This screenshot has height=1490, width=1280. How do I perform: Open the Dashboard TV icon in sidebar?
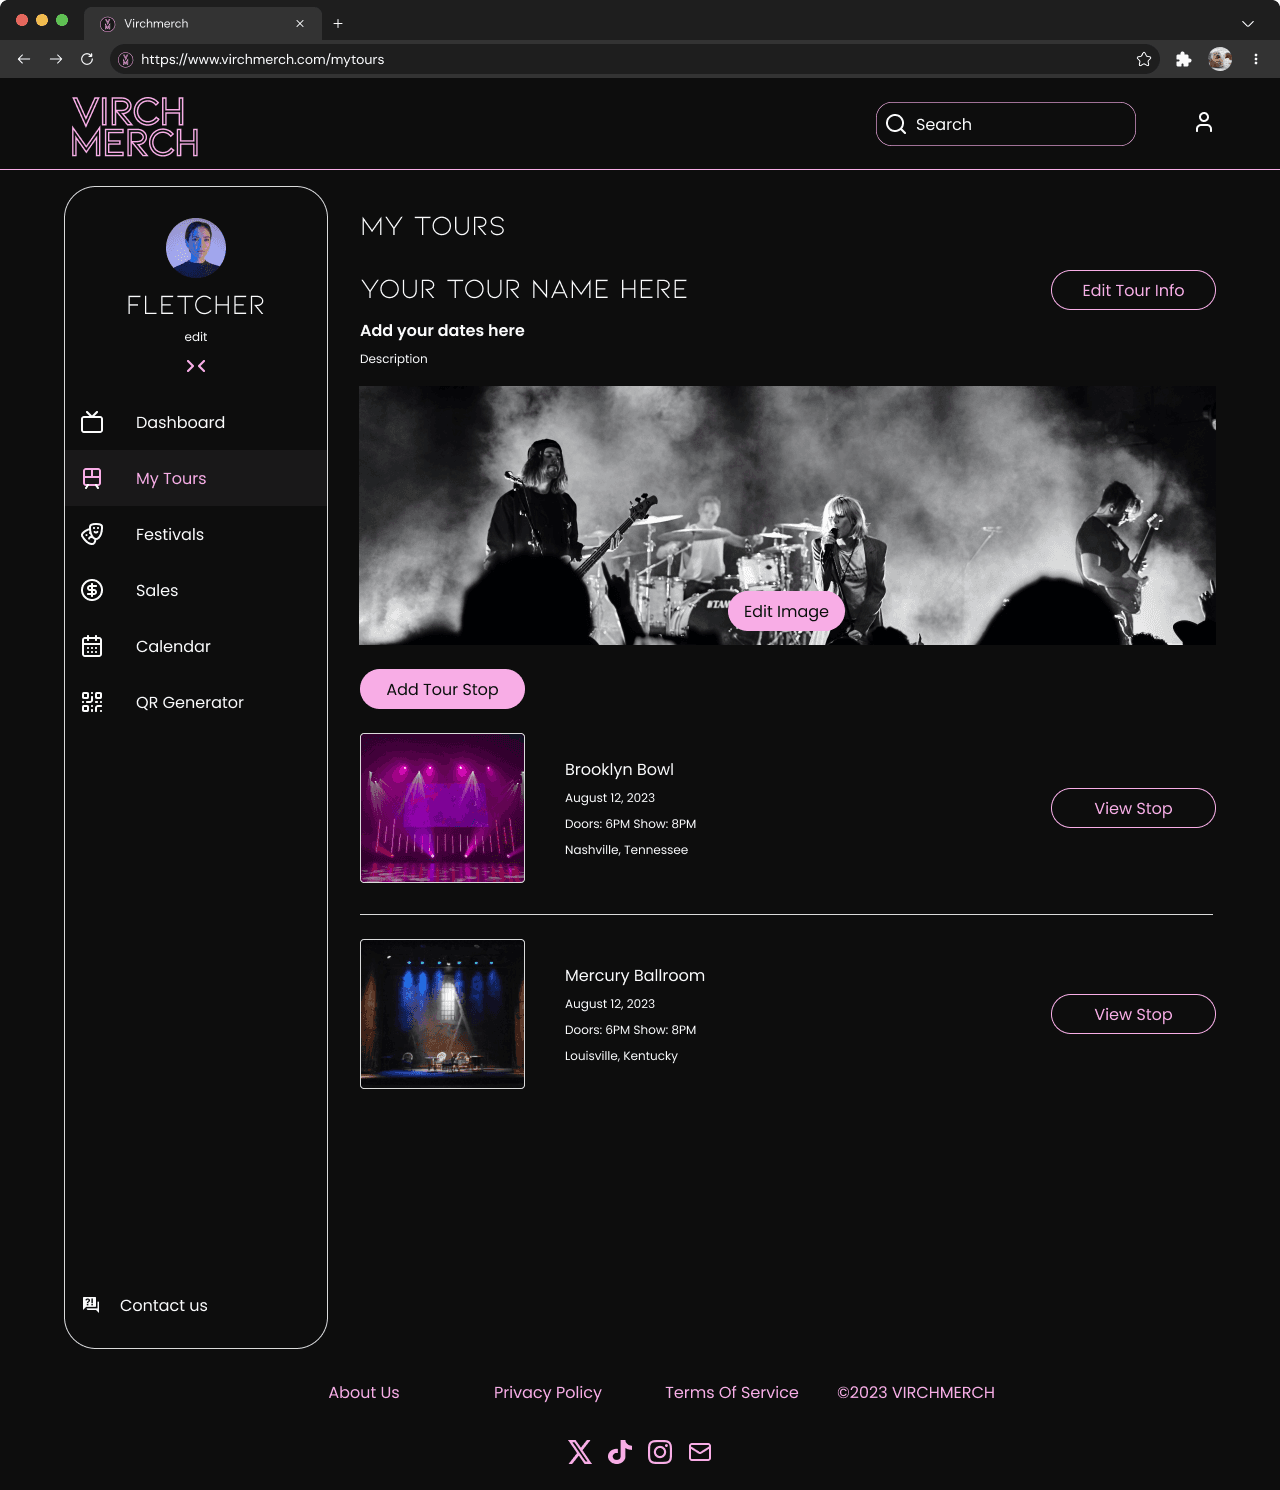click(92, 422)
